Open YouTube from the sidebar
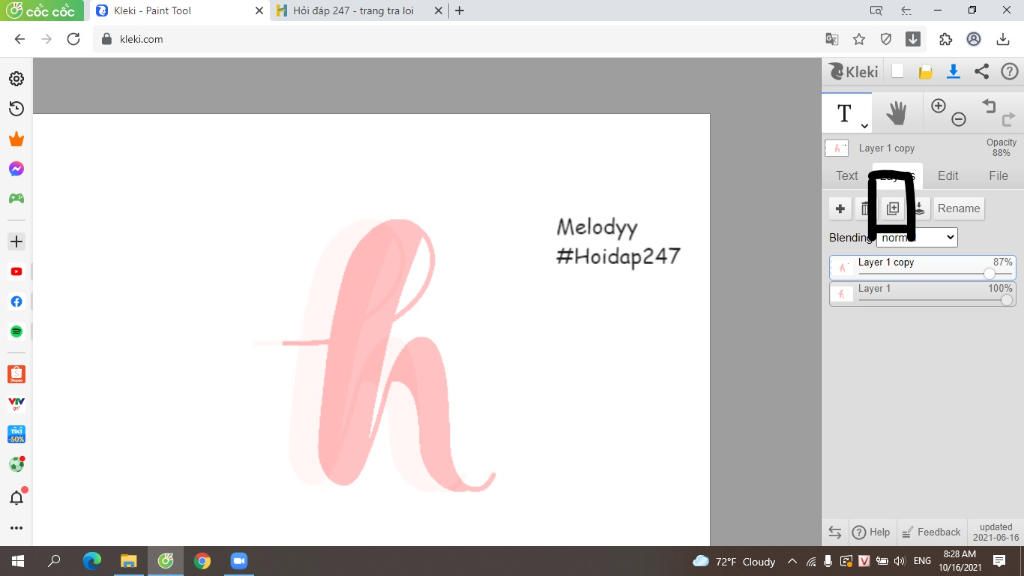 coord(16,272)
